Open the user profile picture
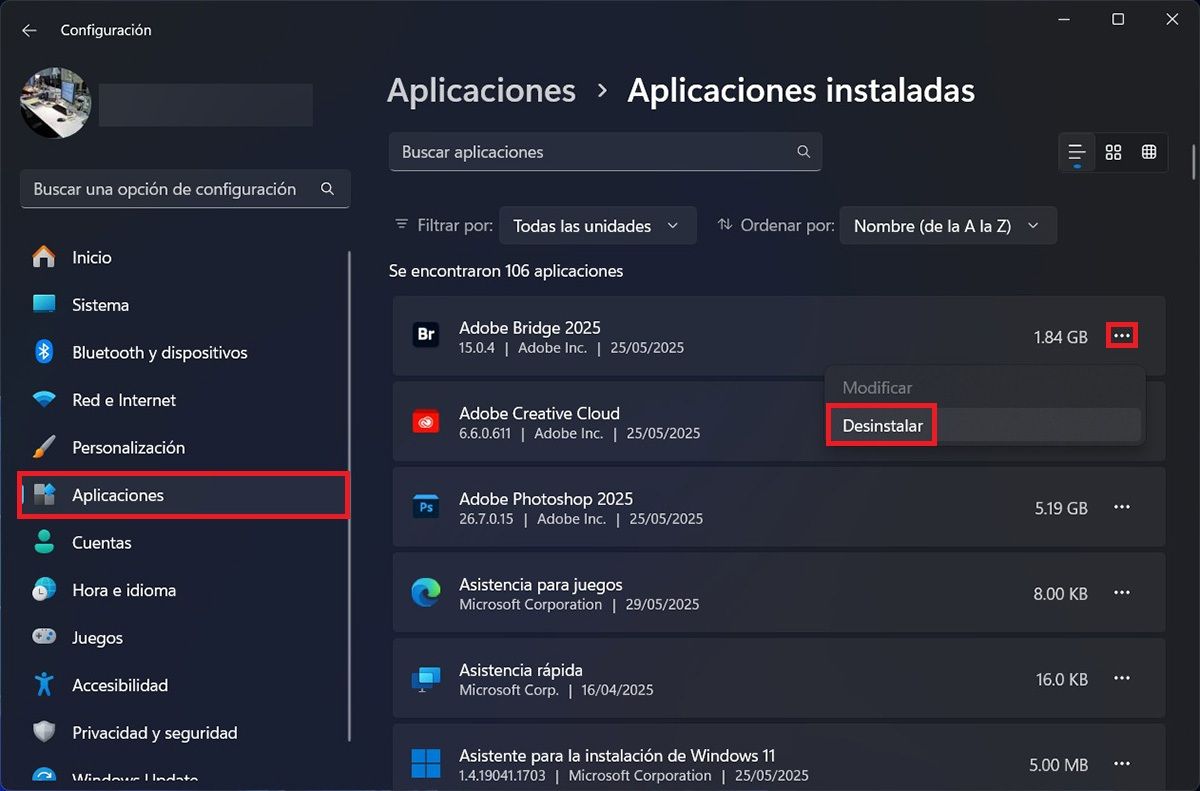The image size is (1200, 791). coord(56,103)
